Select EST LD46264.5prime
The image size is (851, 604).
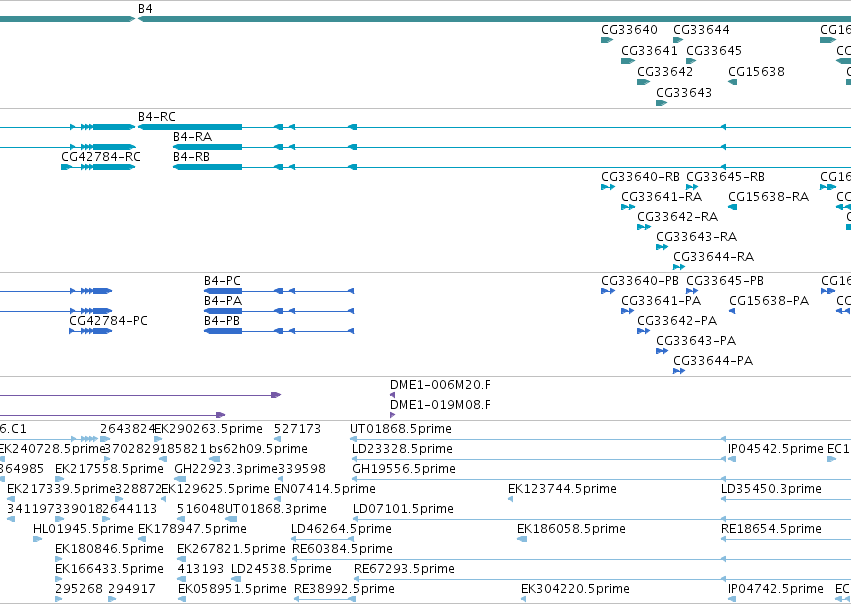tap(341, 529)
